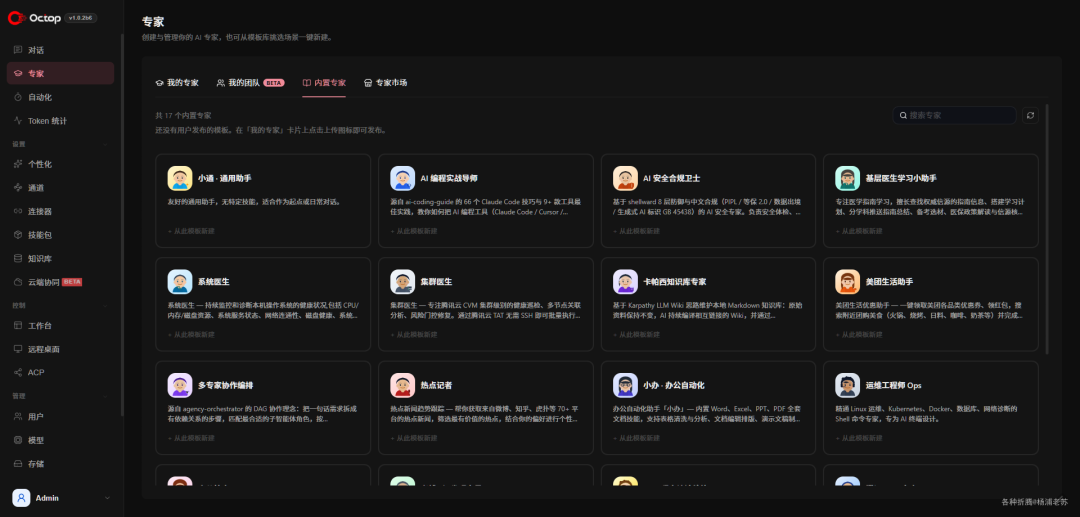Open ACP in the sidebar
The height and width of the screenshot is (517, 1080).
tap(60, 372)
